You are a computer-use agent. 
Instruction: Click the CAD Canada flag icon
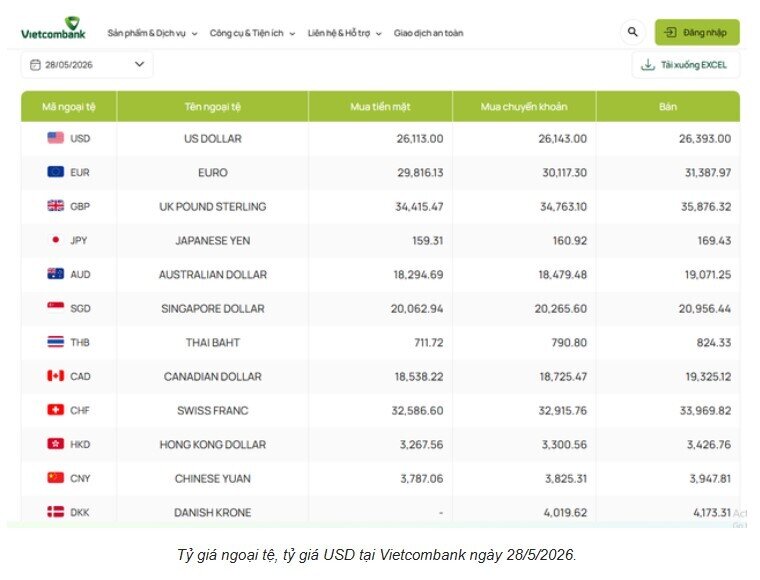[56, 376]
